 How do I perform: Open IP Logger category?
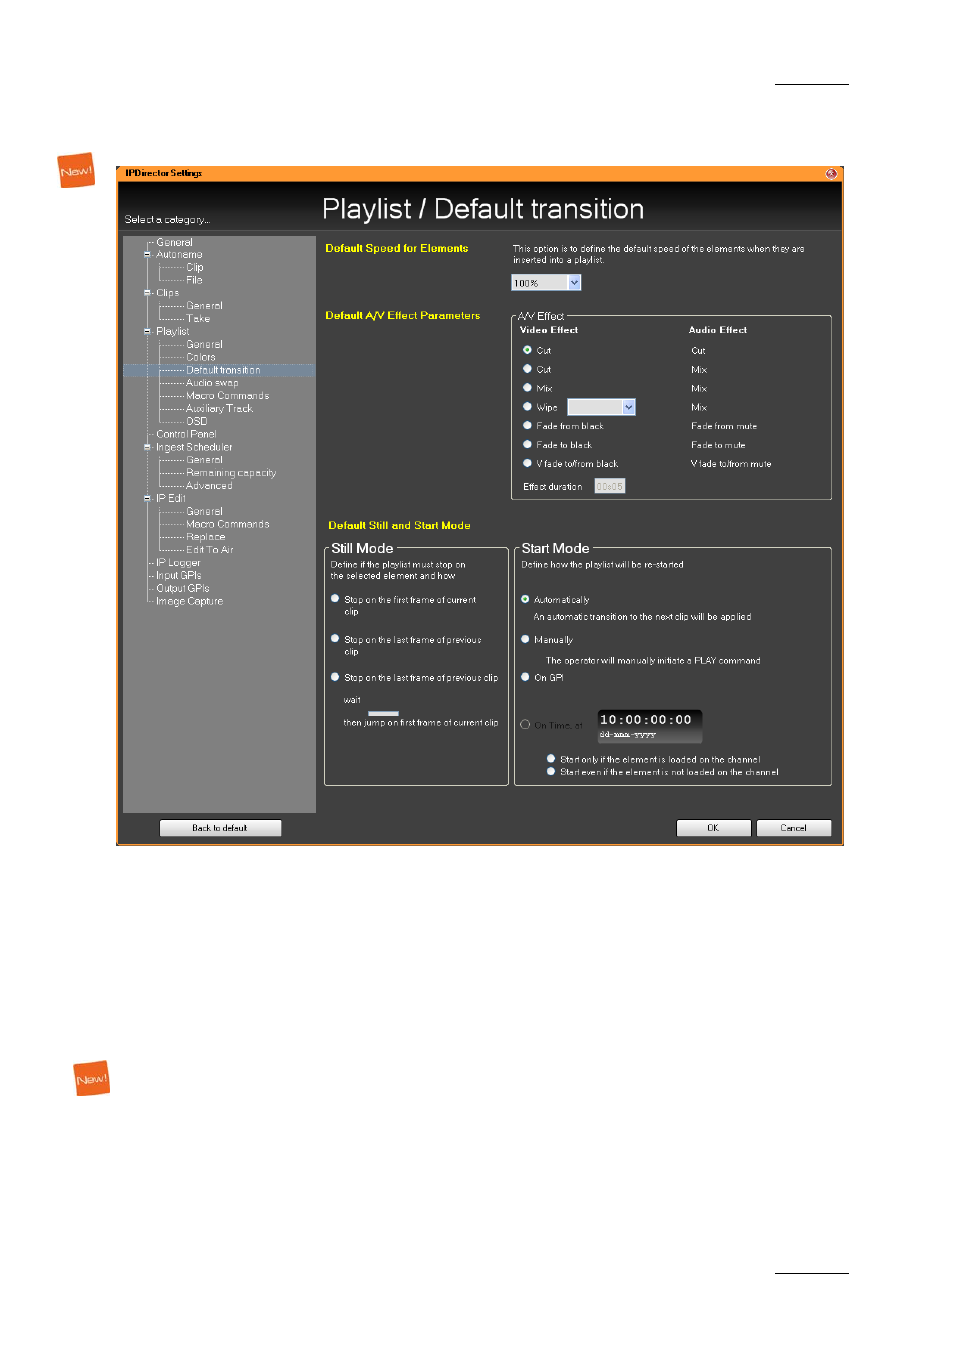click(178, 563)
